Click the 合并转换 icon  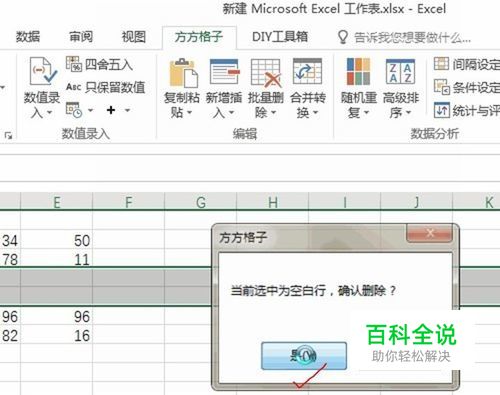pyautogui.click(x=307, y=71)
